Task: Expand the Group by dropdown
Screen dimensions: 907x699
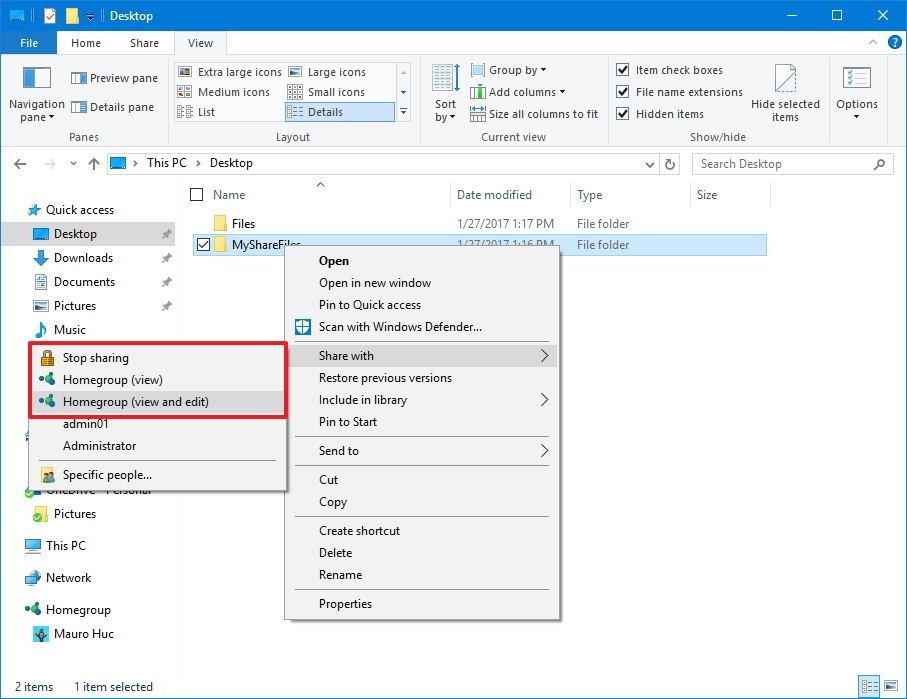Action: click(x=517, y=70)
